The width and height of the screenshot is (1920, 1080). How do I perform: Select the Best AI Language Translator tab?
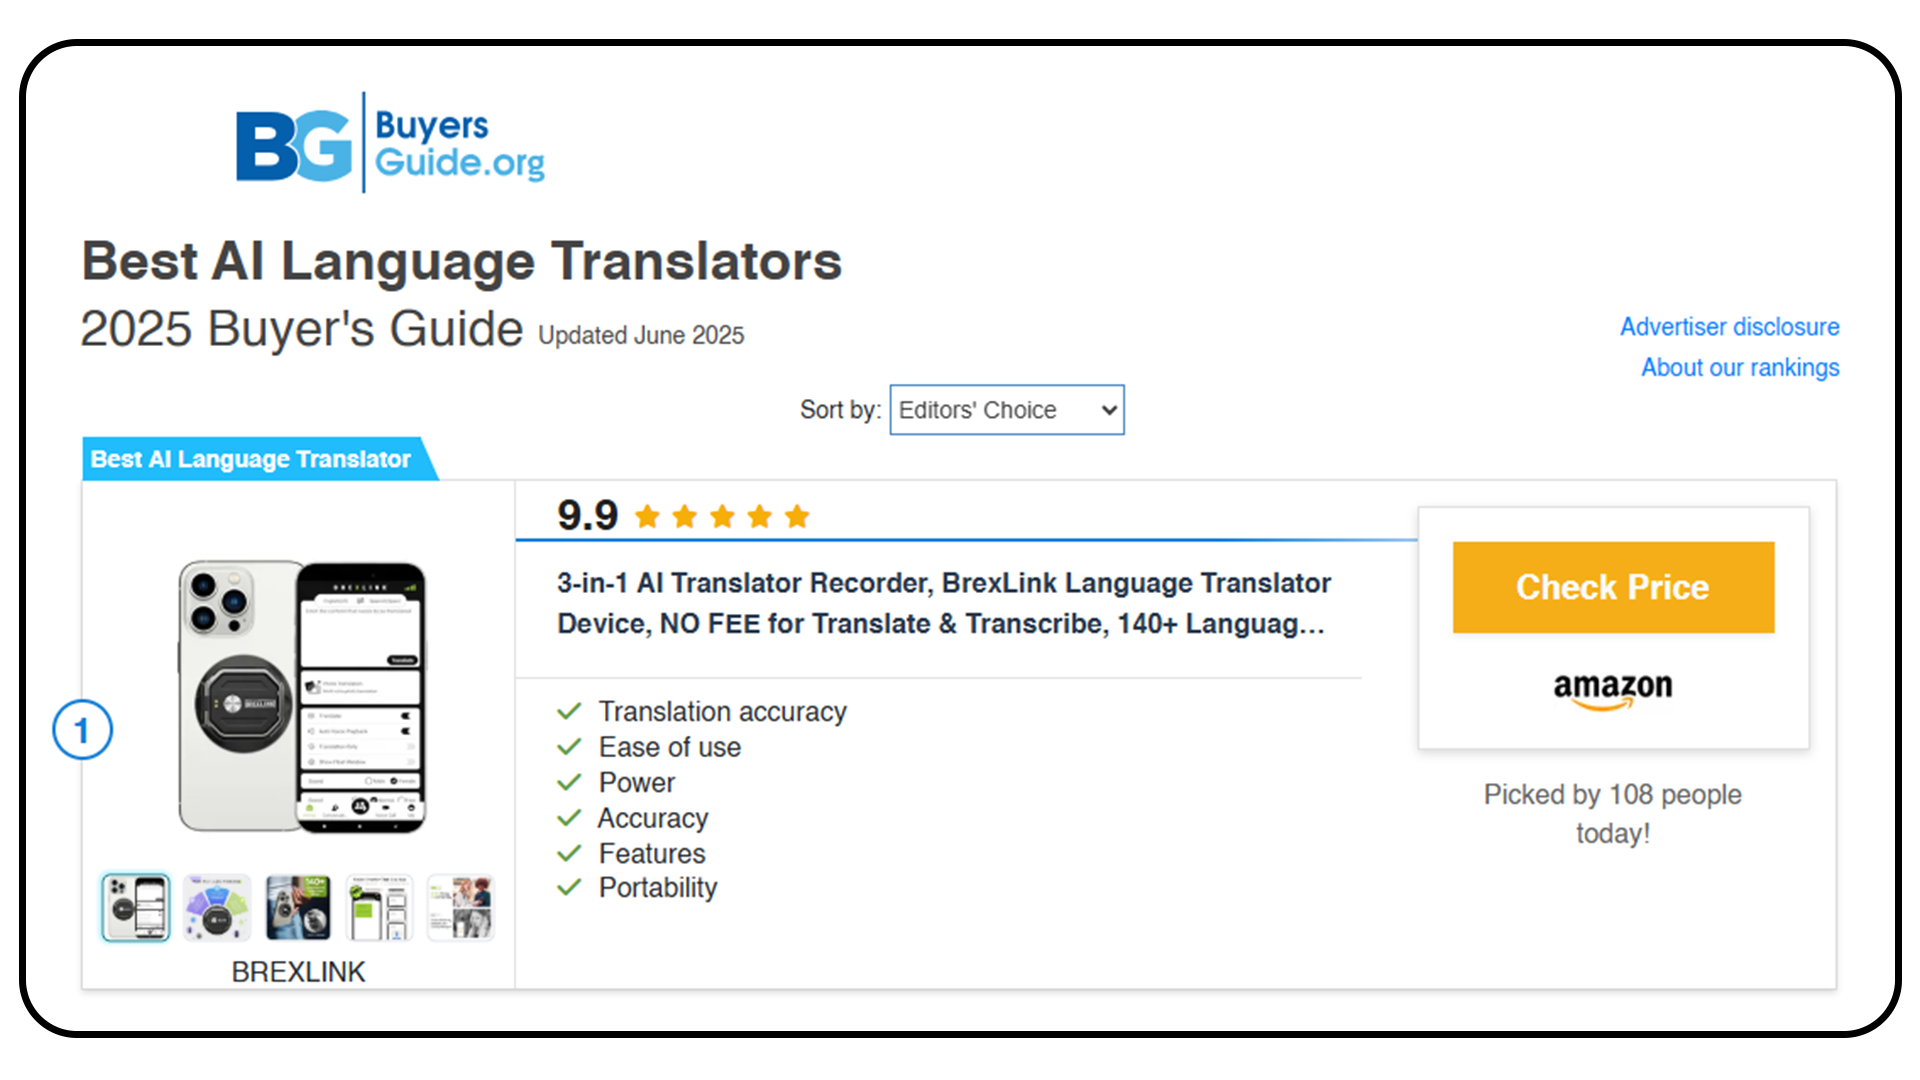tap(252, 459)
